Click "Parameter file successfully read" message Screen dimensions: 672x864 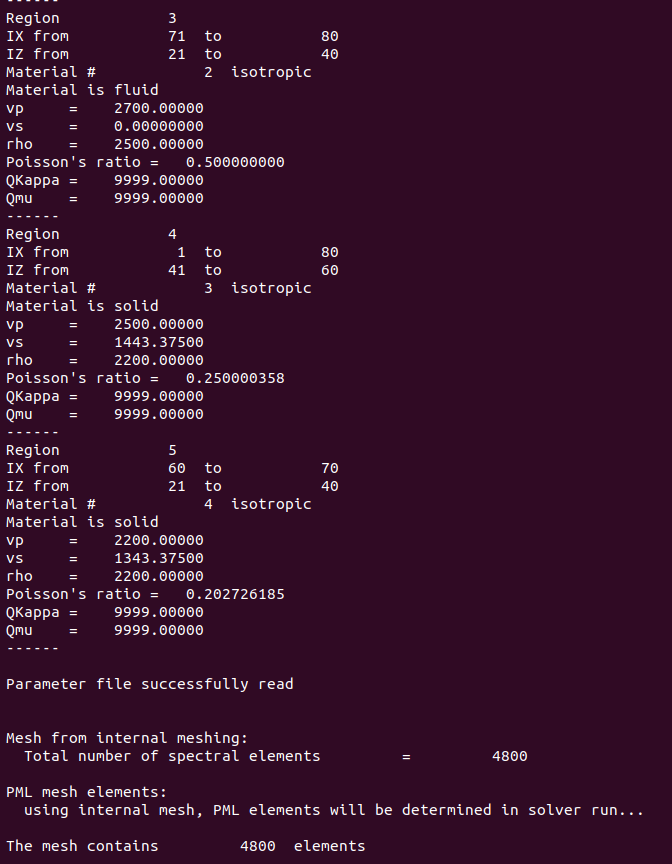coord(149,684)
